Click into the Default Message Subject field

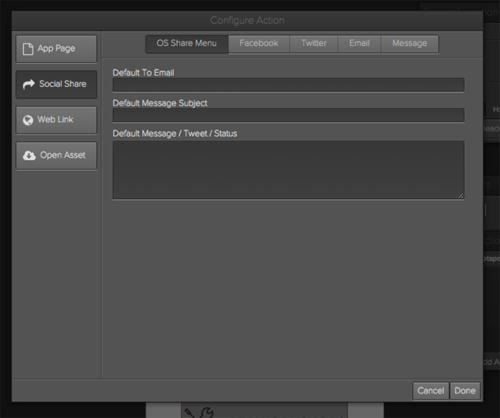[288, 115]
